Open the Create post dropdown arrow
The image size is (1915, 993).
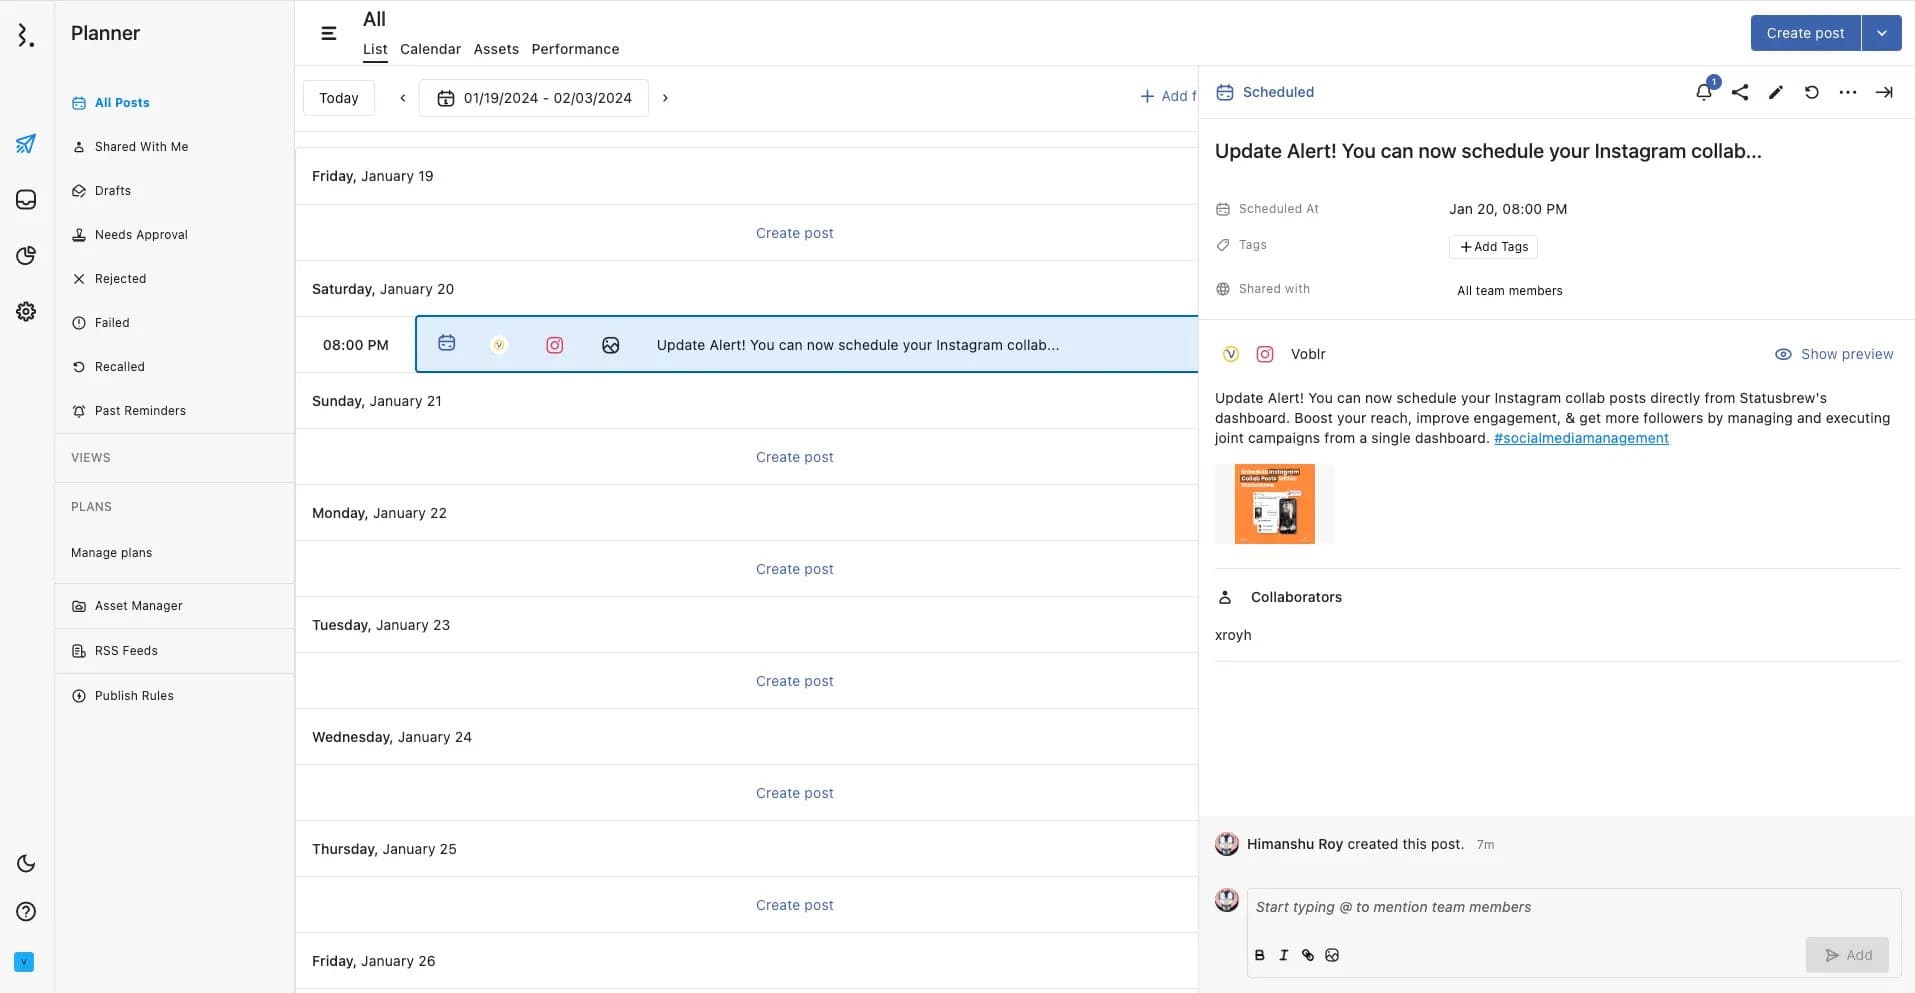1881,33
